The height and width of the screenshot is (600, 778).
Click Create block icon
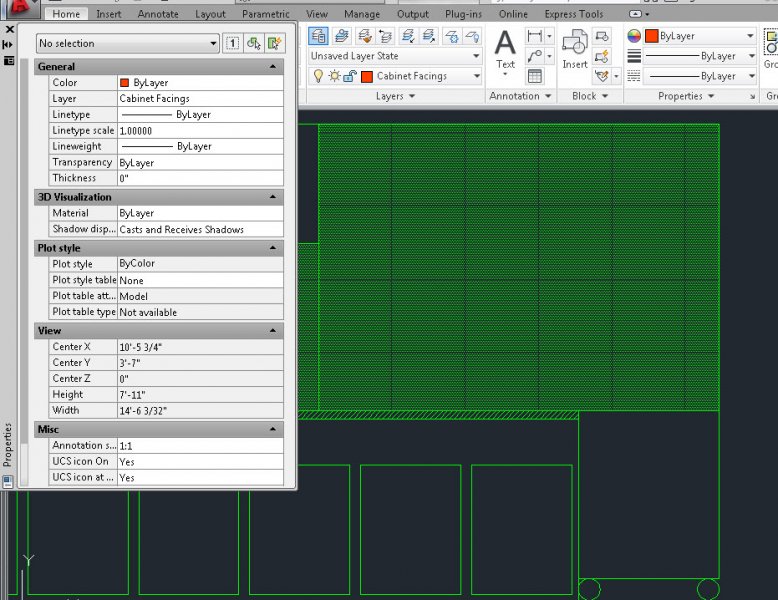602,36
